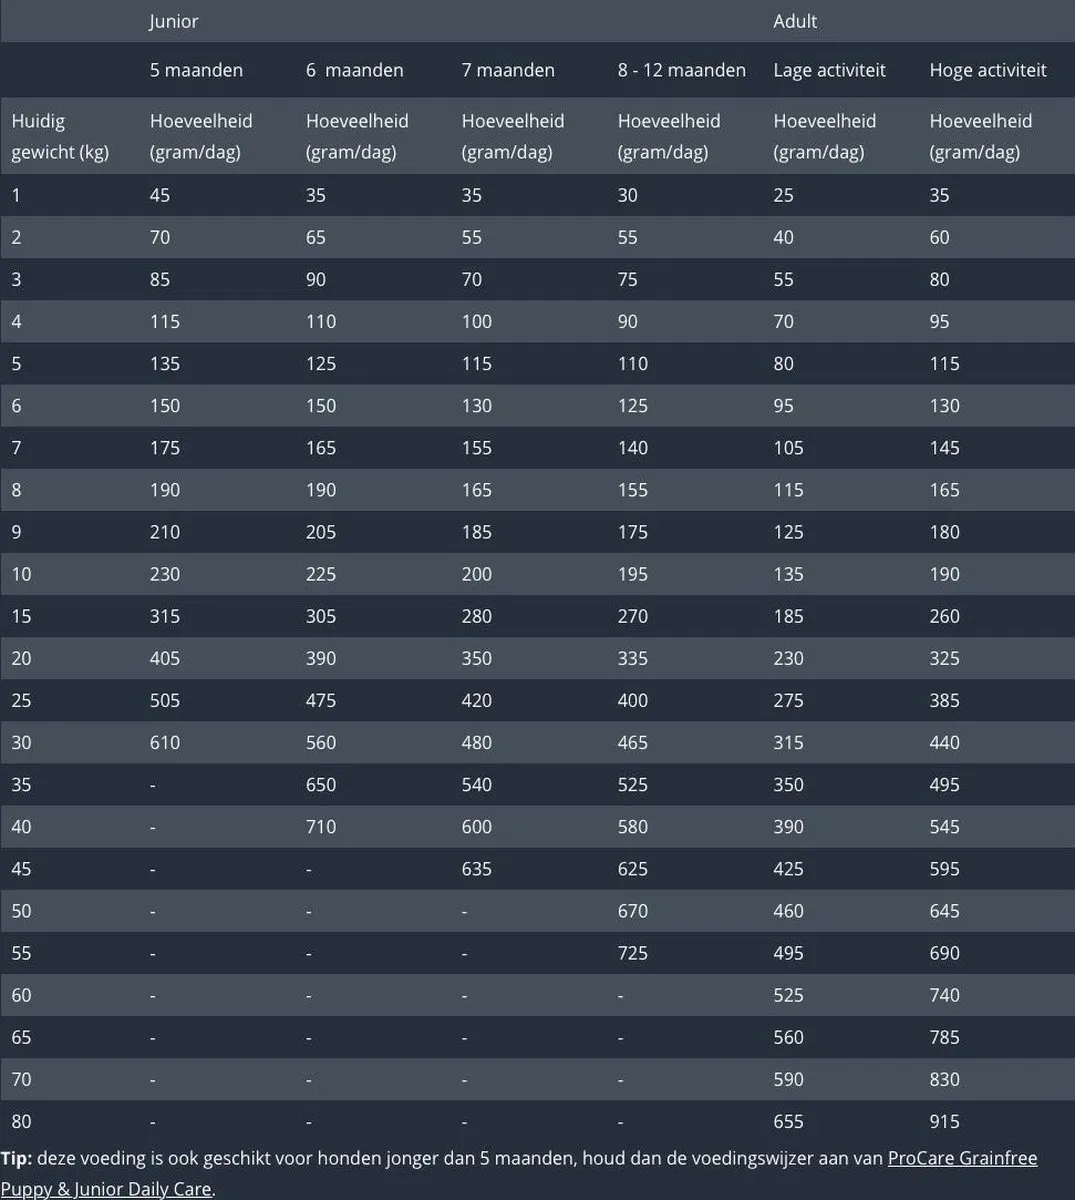Select the 635 cell in 45 kg row
Image resolution: width=1075 pixels, height=1200 pixels.
(x=477, y=868)
